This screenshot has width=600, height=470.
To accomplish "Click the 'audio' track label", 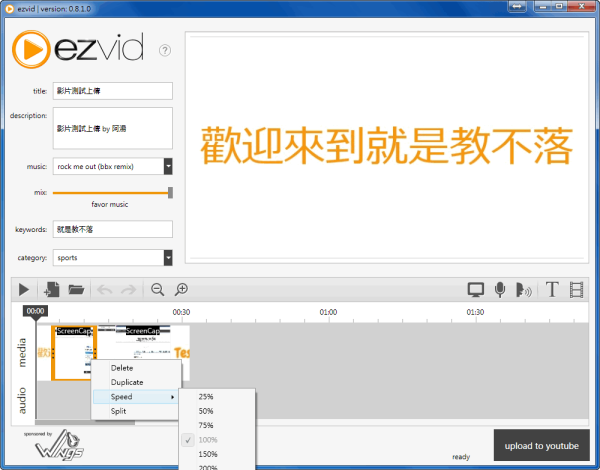I will point(22,400).
